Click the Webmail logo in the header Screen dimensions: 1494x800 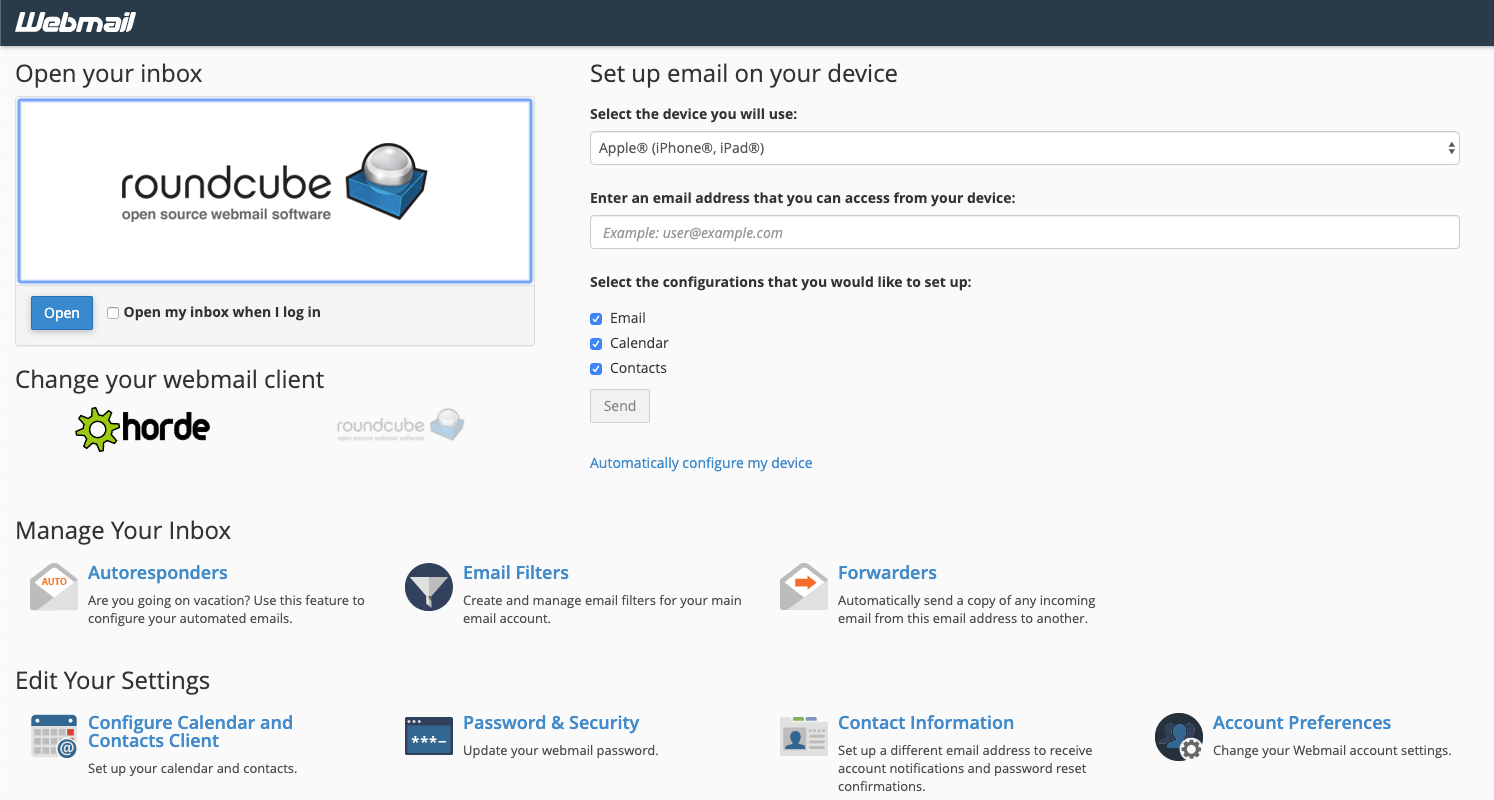coord(74,22)
